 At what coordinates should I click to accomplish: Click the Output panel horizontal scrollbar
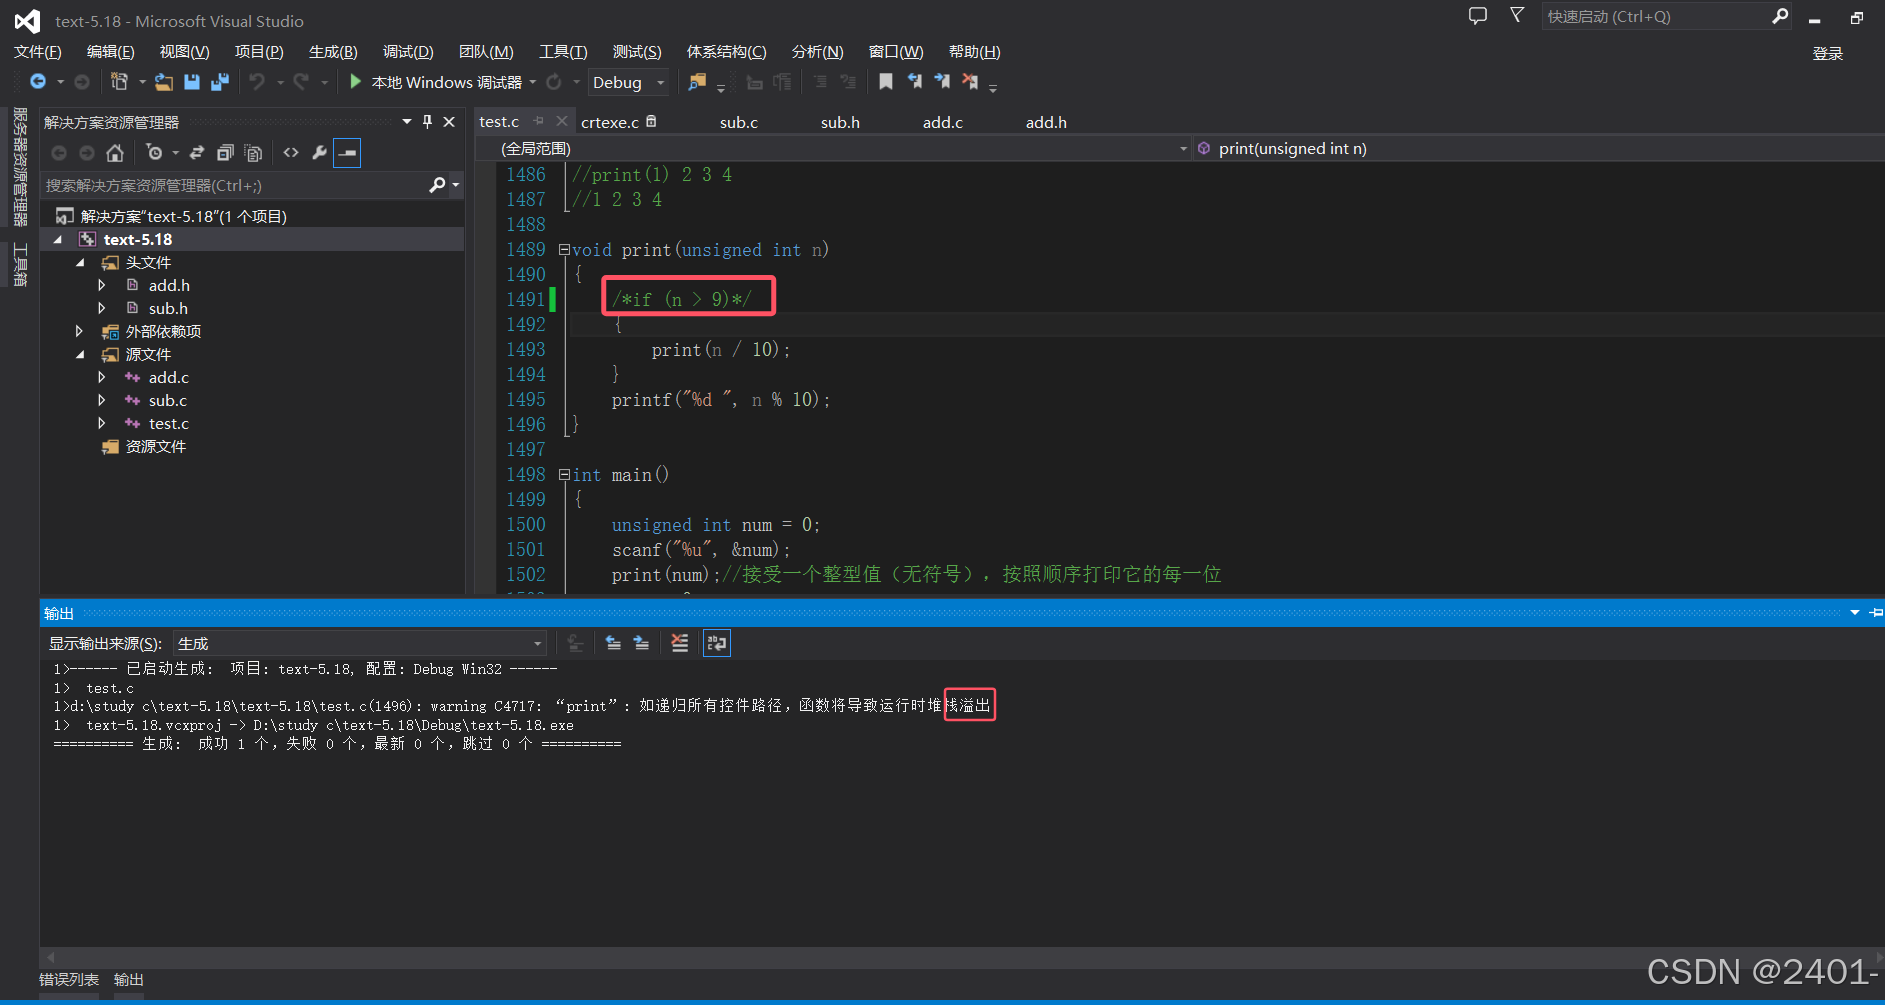(962, 957)
